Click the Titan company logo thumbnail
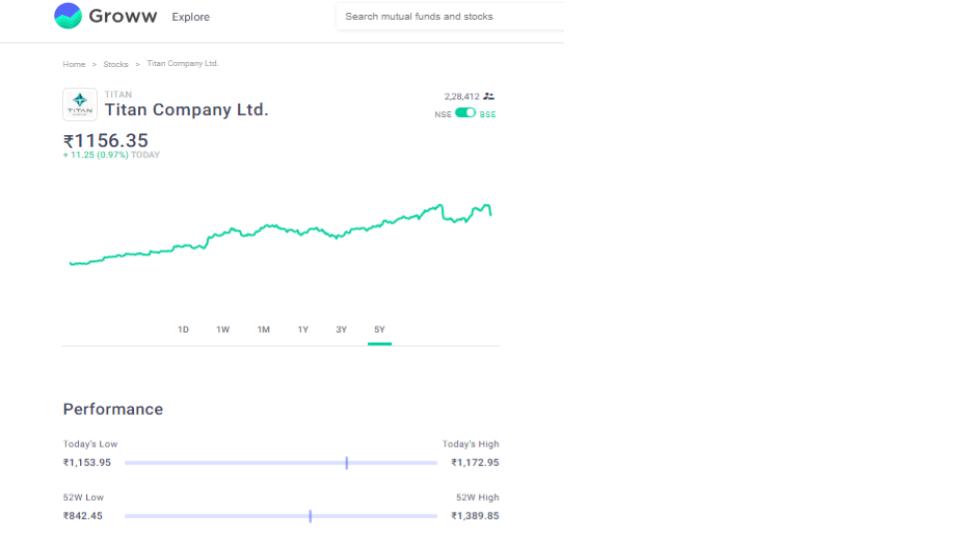 click(80, 105)
